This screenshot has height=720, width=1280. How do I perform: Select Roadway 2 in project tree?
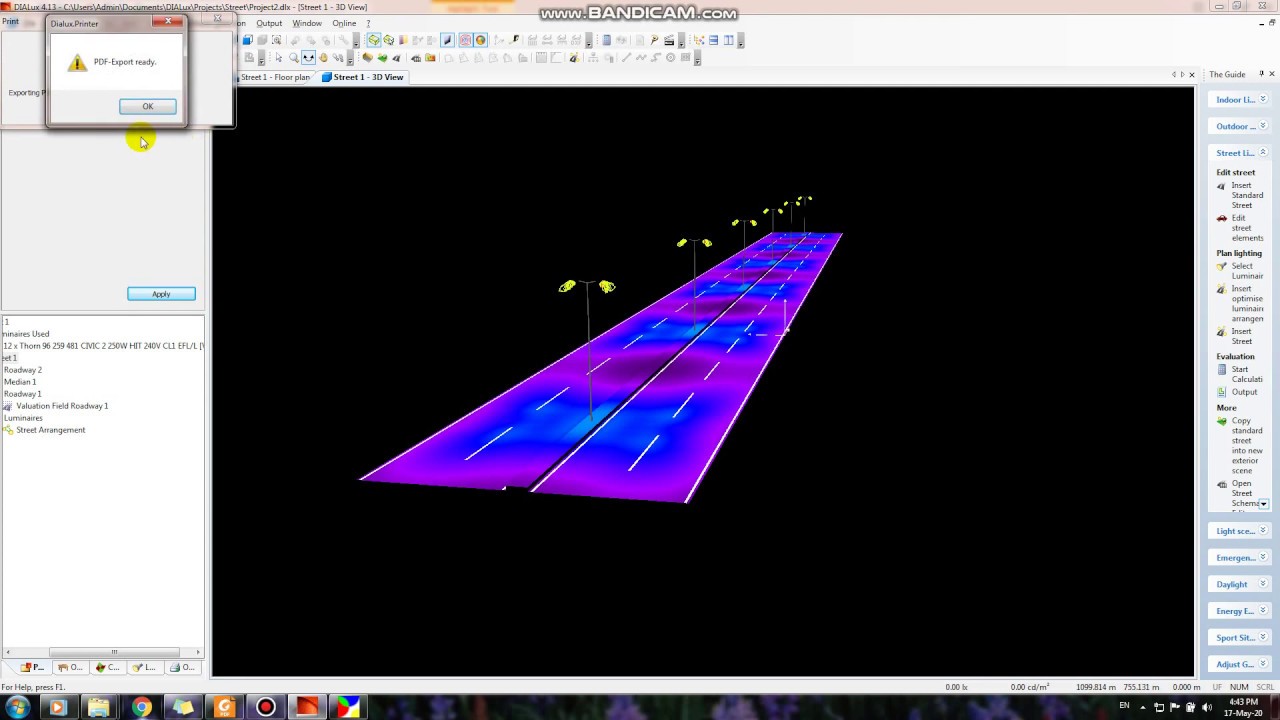[23, 370]
